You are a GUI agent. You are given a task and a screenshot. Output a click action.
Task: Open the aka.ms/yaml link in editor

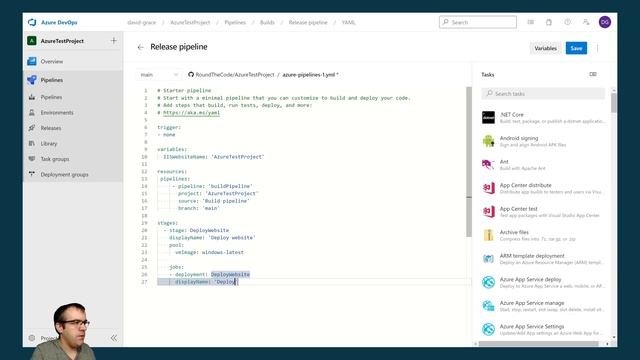click(x=191, y=113)
